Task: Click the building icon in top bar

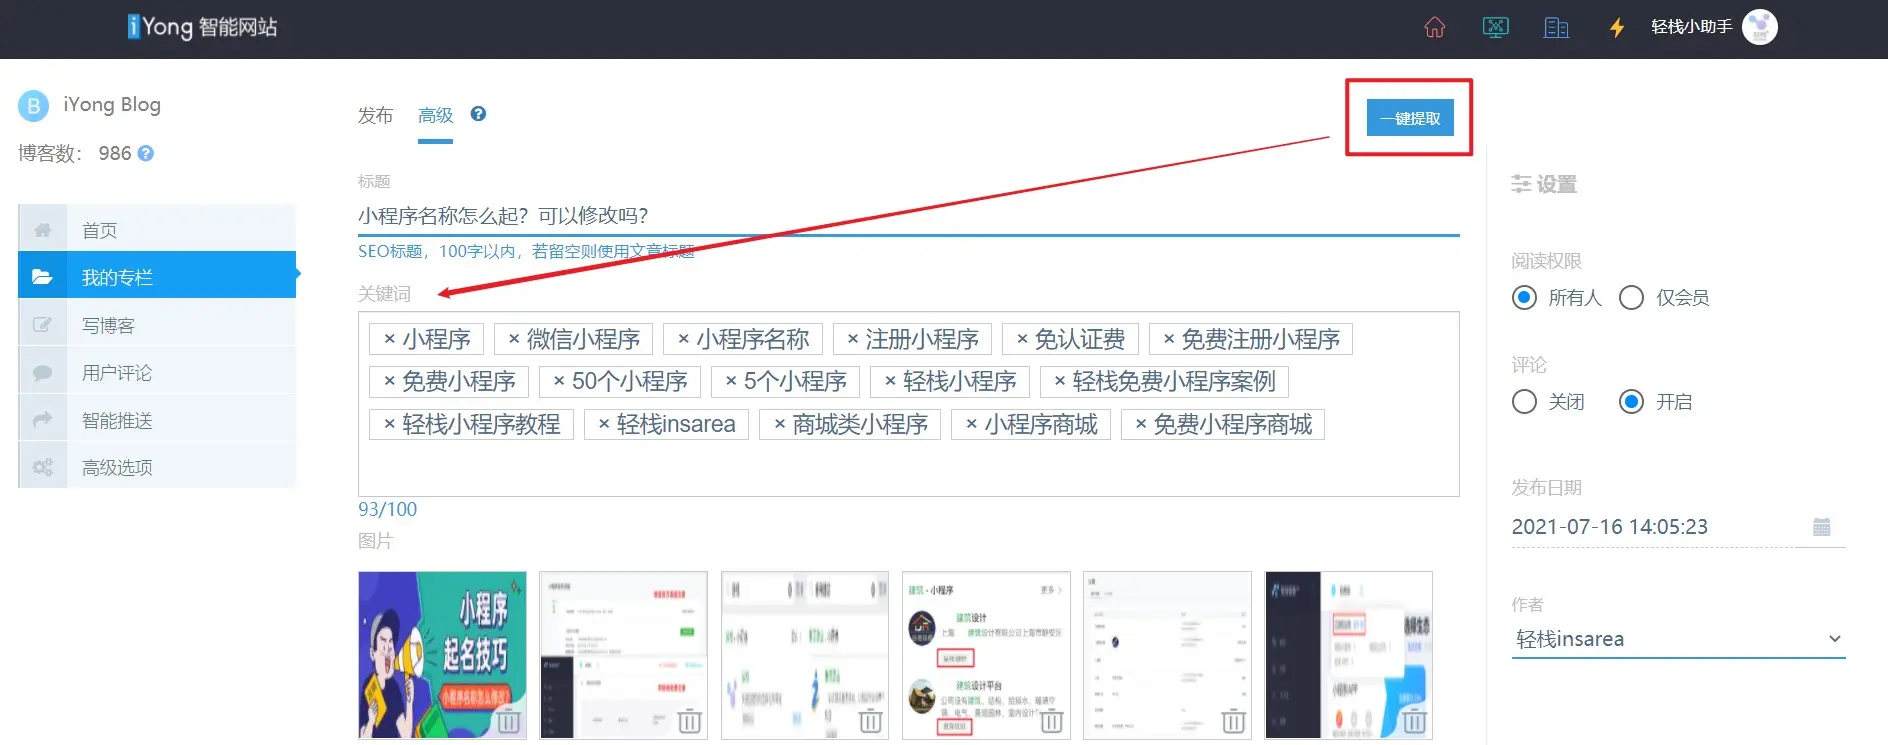Action: [1556, 27]
